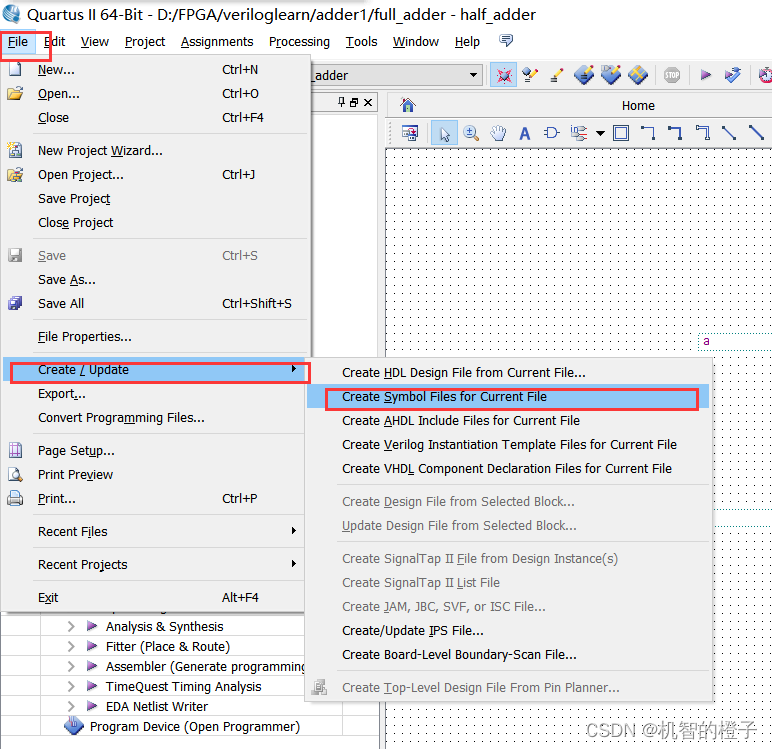The width and height of the screenshot is (772, 749).
Task: Open the Tools menu
Action: (361, 42)
